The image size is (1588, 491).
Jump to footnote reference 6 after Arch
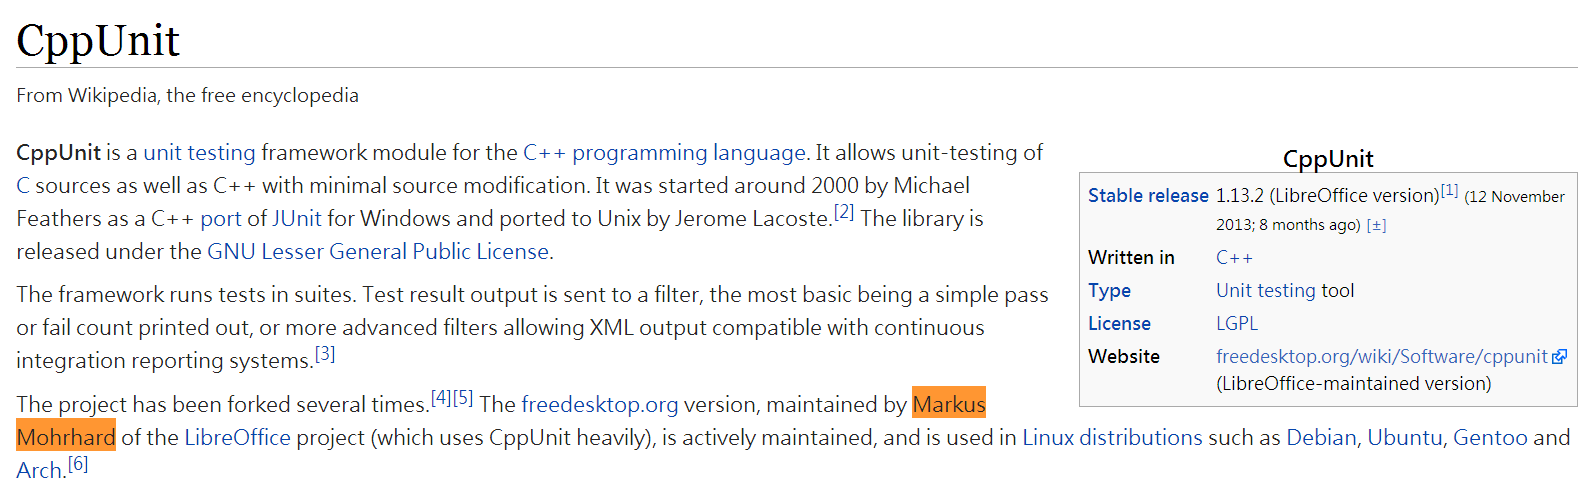78,464
